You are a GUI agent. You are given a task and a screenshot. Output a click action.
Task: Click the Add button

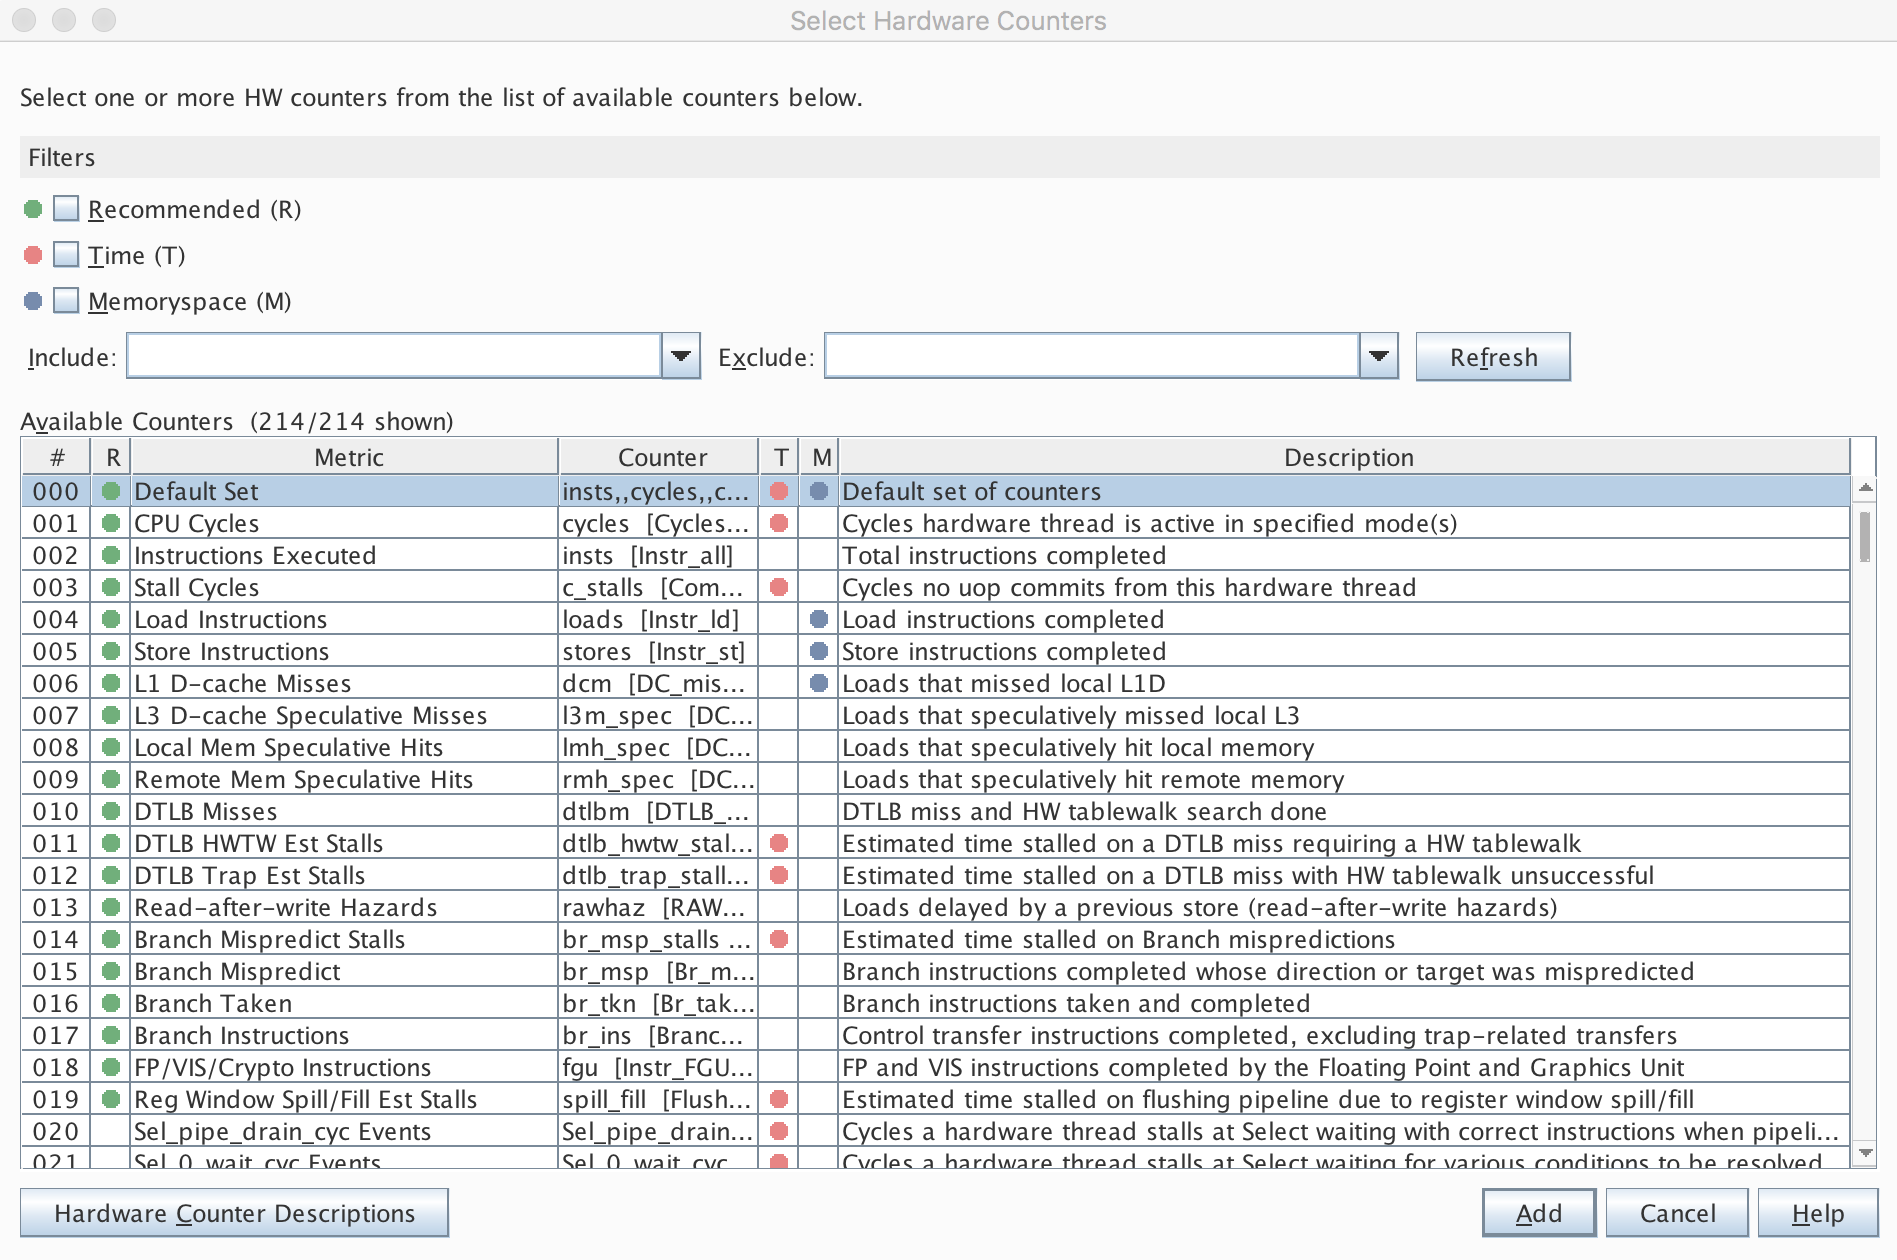tap(1538, 1213)
